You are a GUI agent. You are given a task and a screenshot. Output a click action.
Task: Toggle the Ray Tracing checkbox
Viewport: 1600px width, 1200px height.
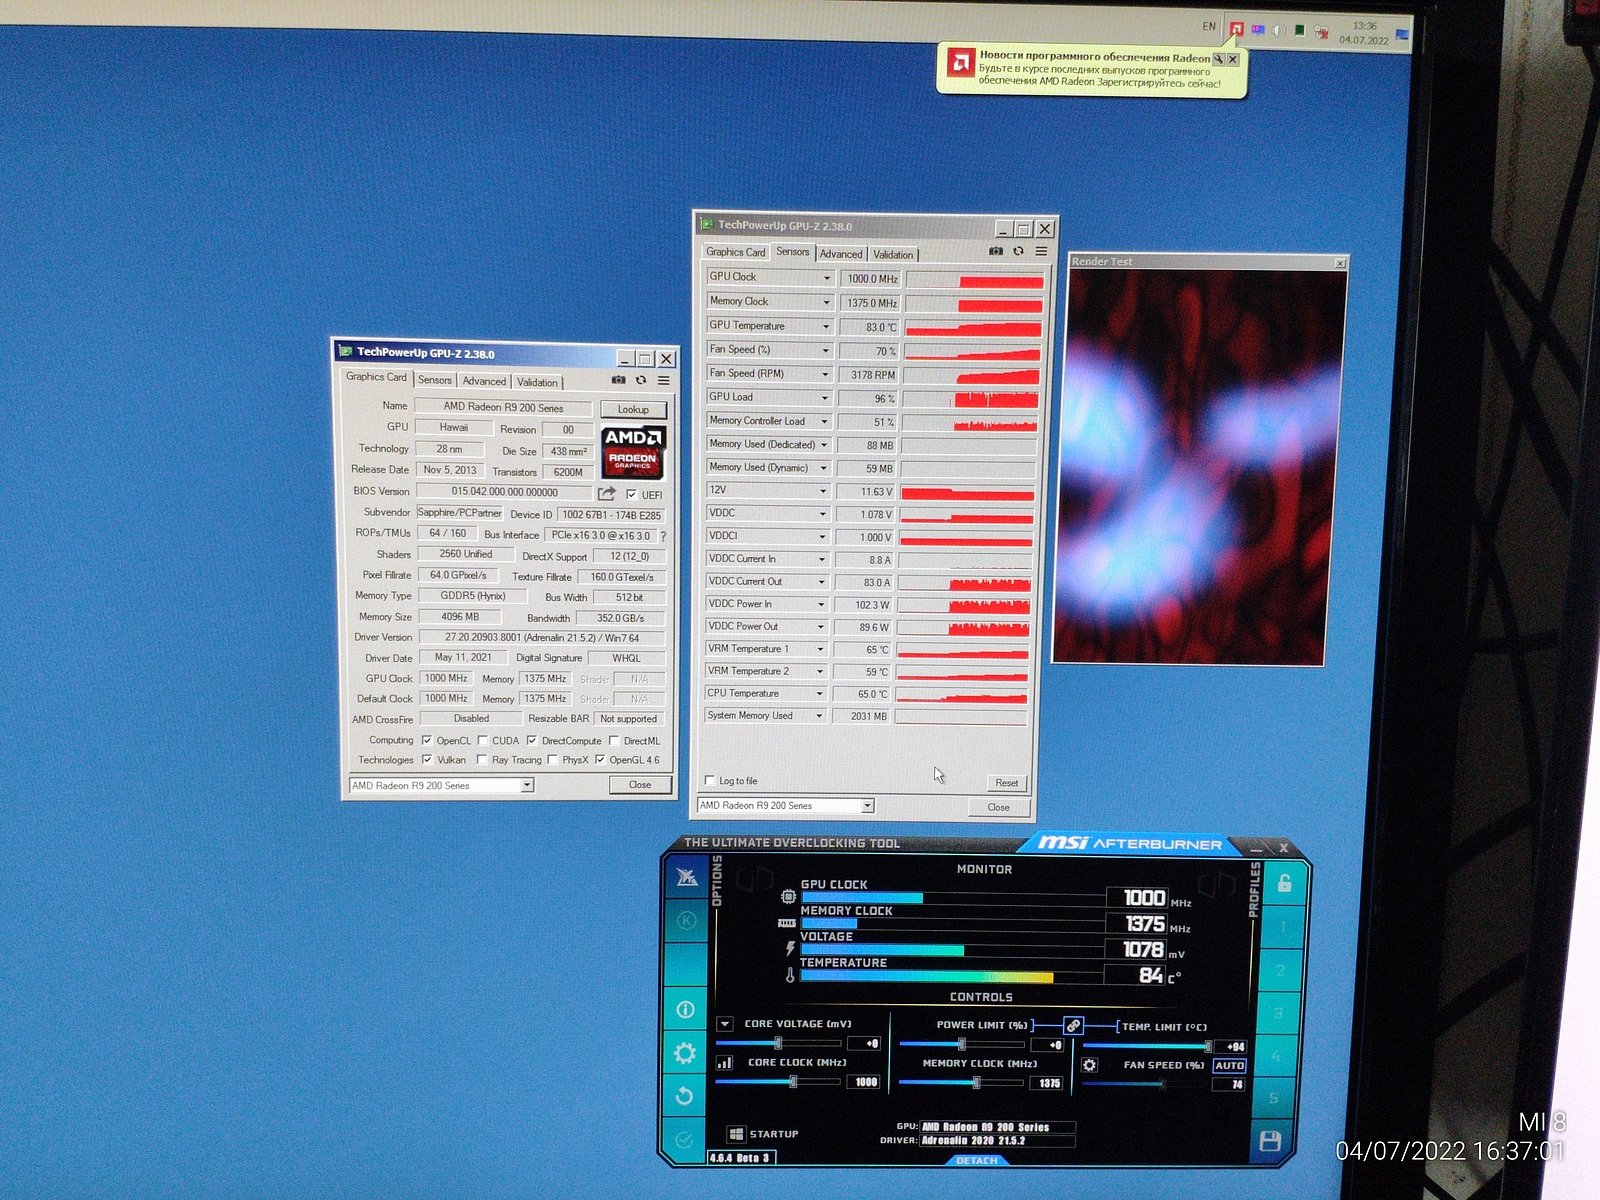click(482, 760)
